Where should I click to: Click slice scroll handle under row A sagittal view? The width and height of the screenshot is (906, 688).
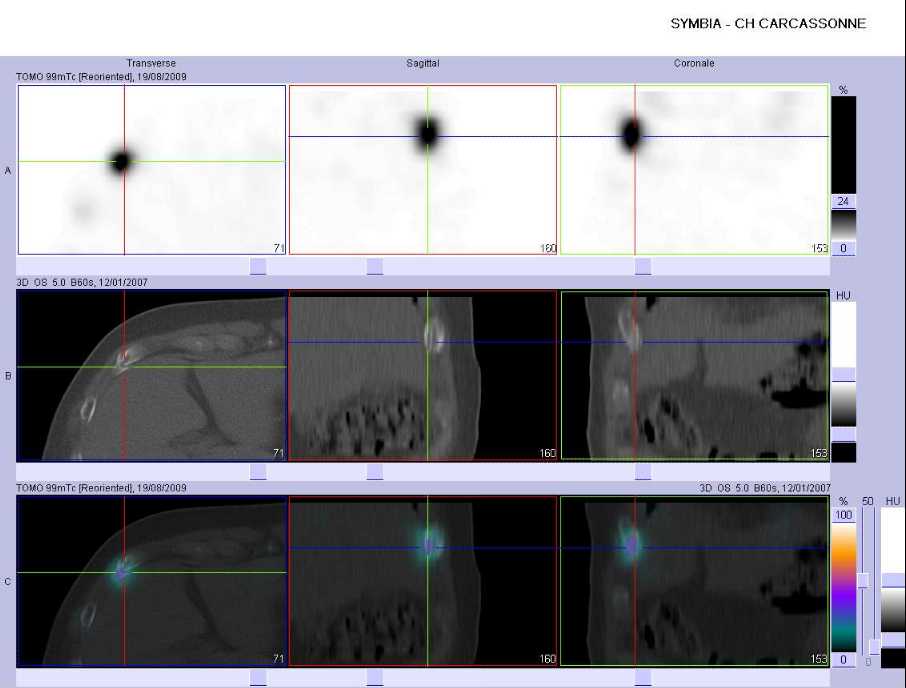(374, 266)
